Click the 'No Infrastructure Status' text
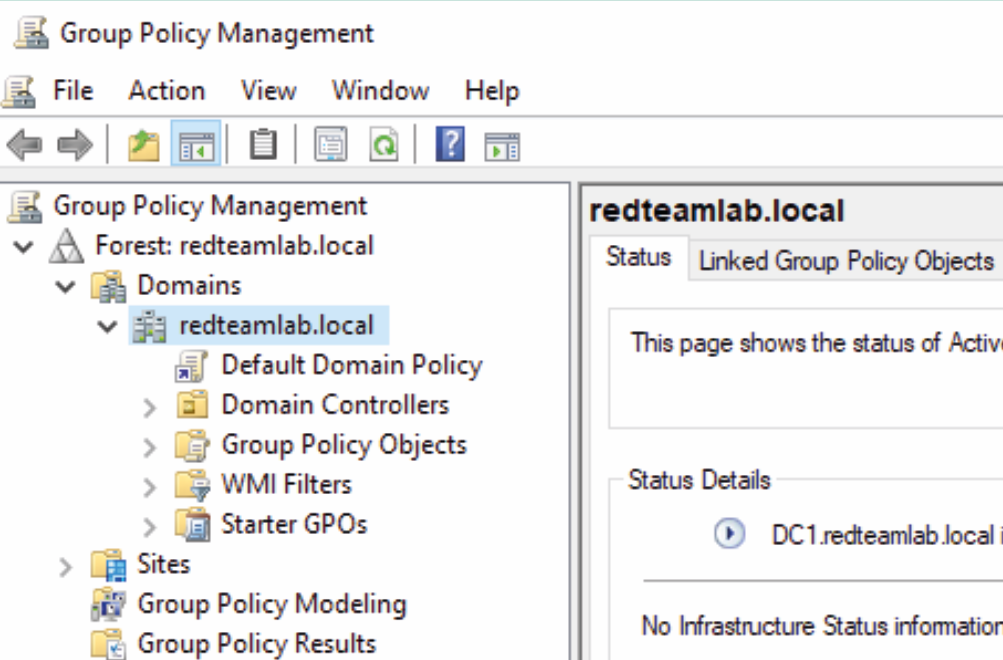Screen dimensions: 1003x660 coord(821,625)
